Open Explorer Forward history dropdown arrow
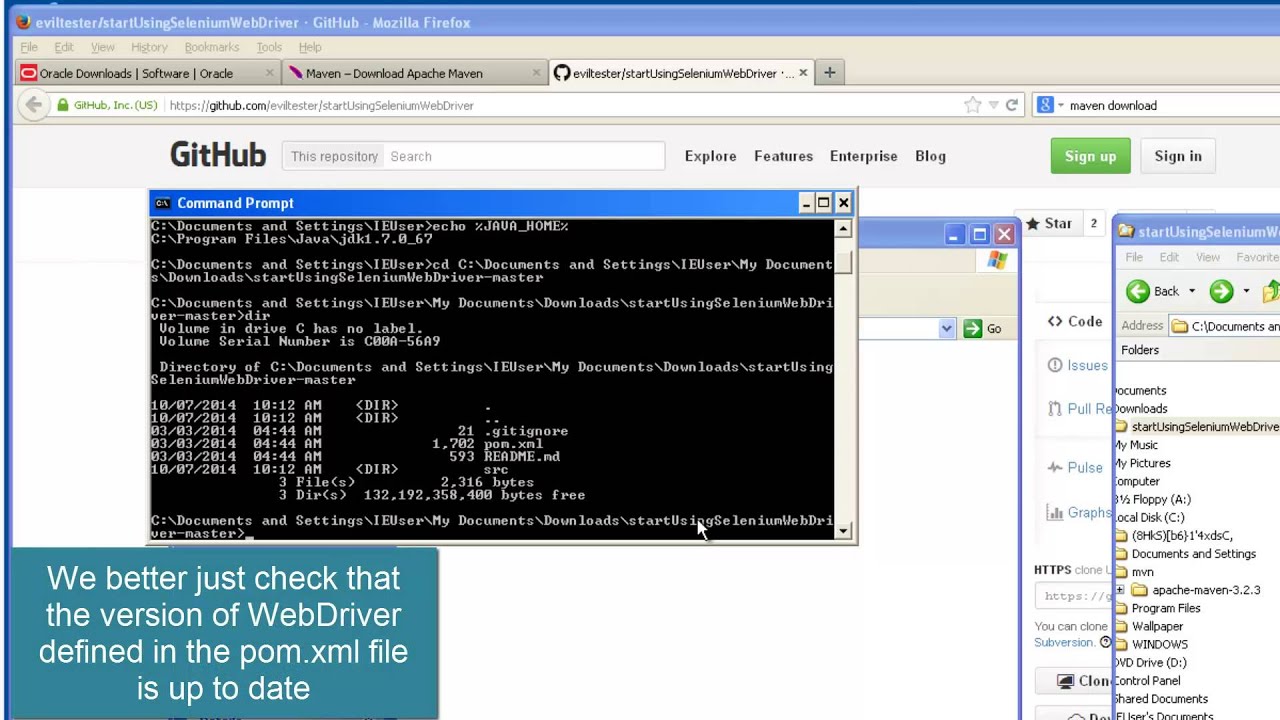 coord(1245,291)
